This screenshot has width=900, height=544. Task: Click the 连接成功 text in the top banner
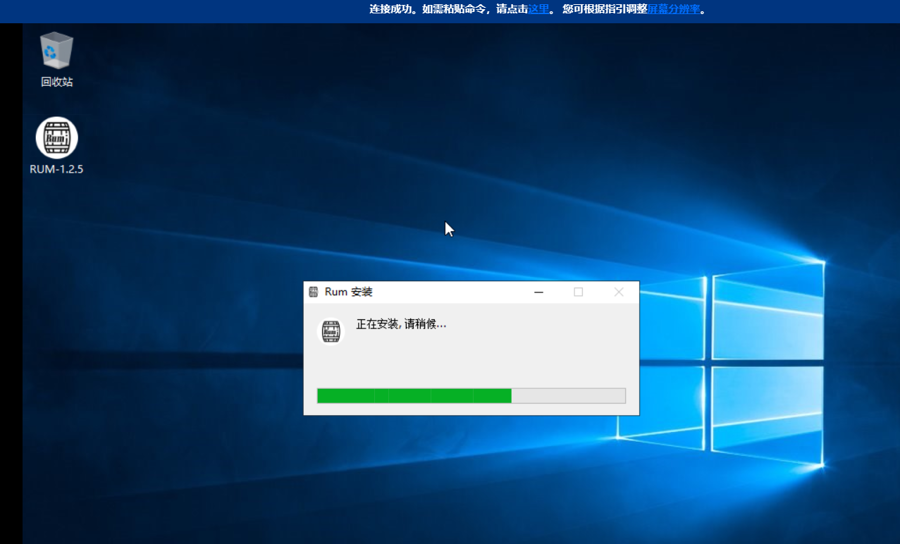[x=392, y=9]
